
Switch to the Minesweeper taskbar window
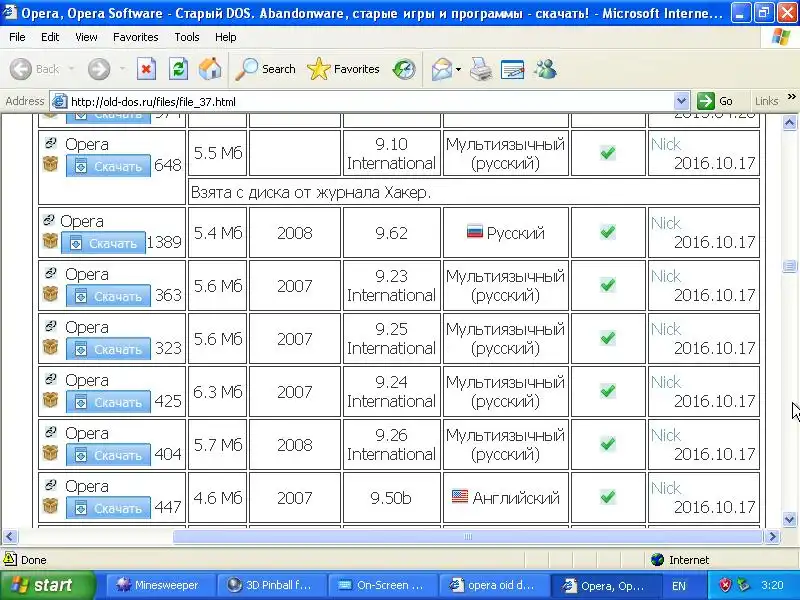[160, 585]
